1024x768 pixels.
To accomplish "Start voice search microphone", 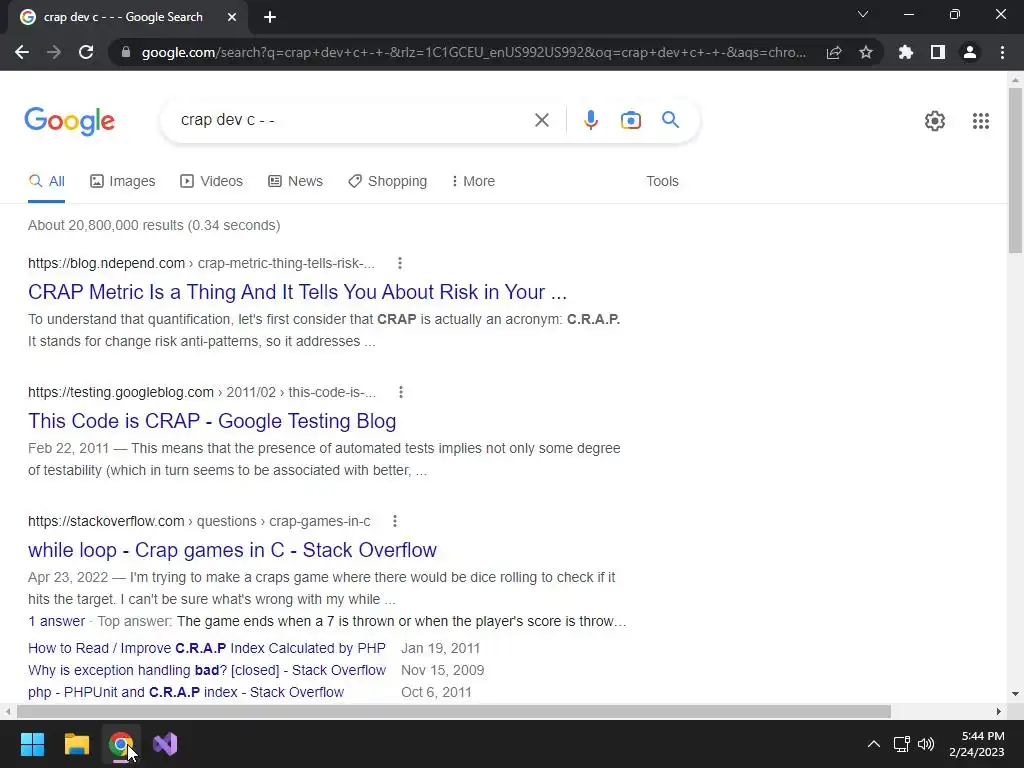I will (x=590, y=120).
